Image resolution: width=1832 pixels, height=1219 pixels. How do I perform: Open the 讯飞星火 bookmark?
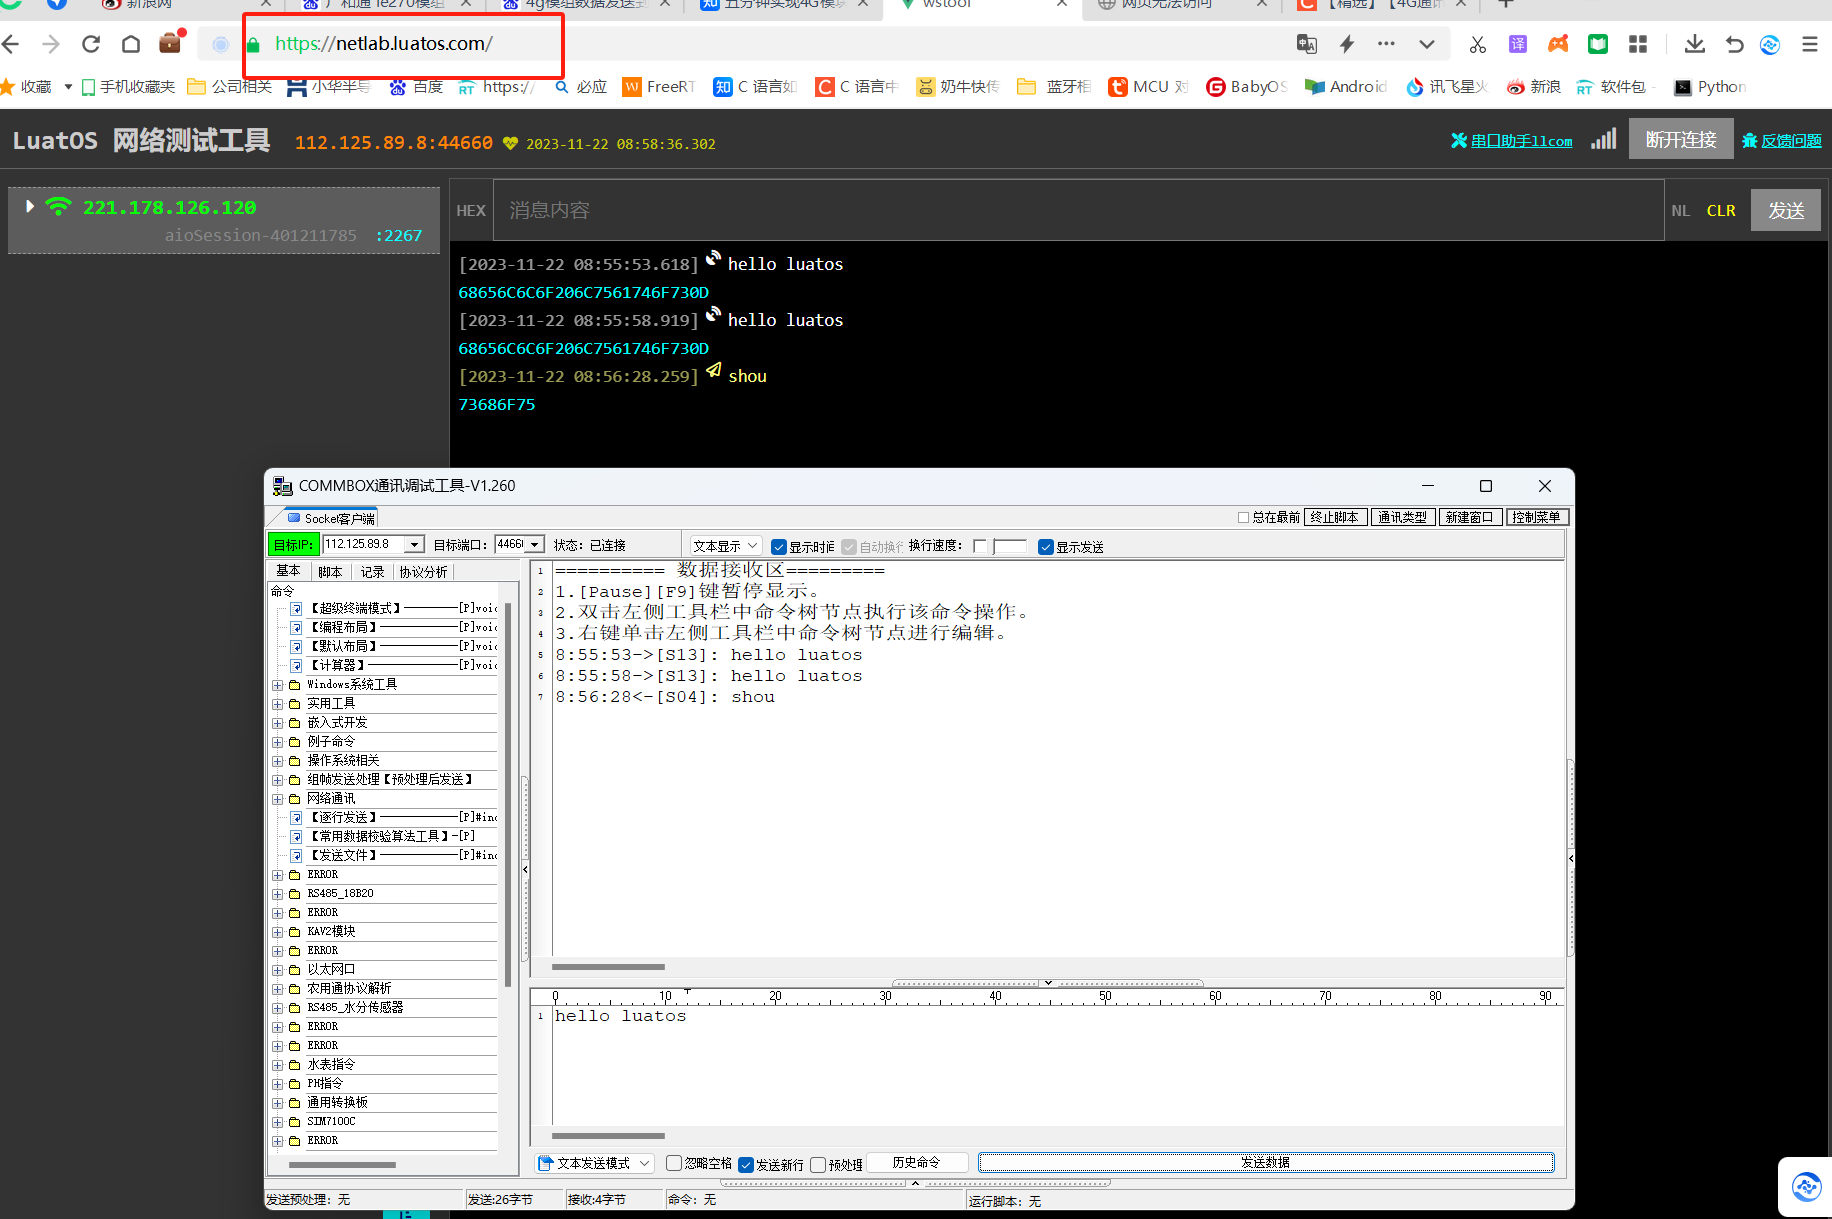1447,87
